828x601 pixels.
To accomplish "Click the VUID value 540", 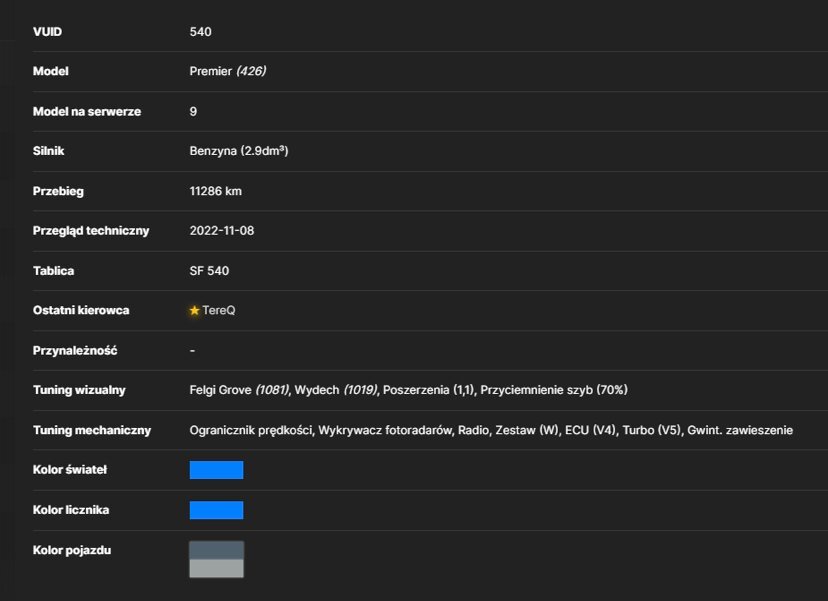I will pos(201,32).
